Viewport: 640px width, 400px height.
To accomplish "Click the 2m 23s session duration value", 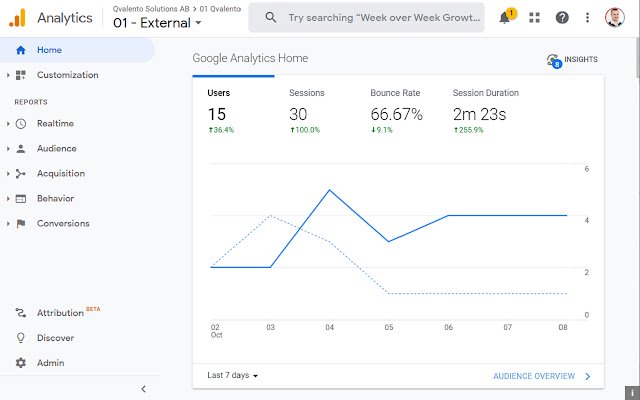I will pyautogui.click(x=479, y=115).
